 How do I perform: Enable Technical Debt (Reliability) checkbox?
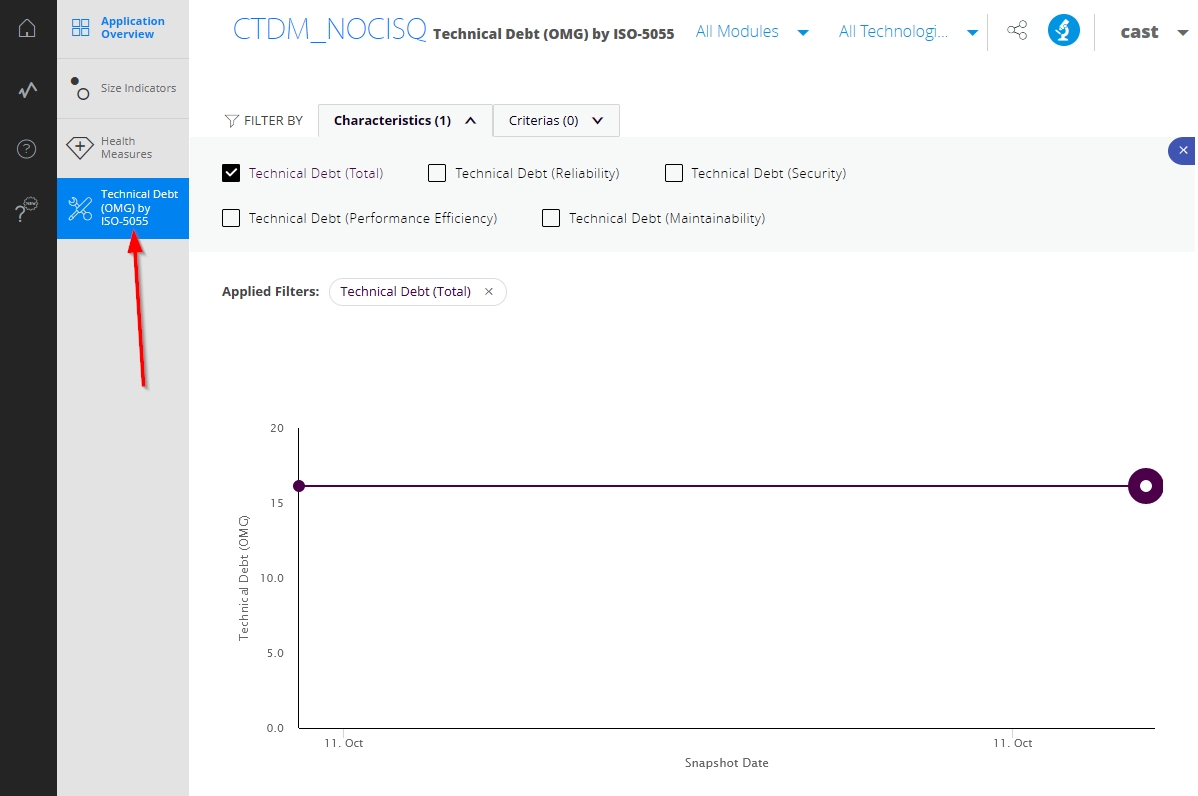coord(437,173)
